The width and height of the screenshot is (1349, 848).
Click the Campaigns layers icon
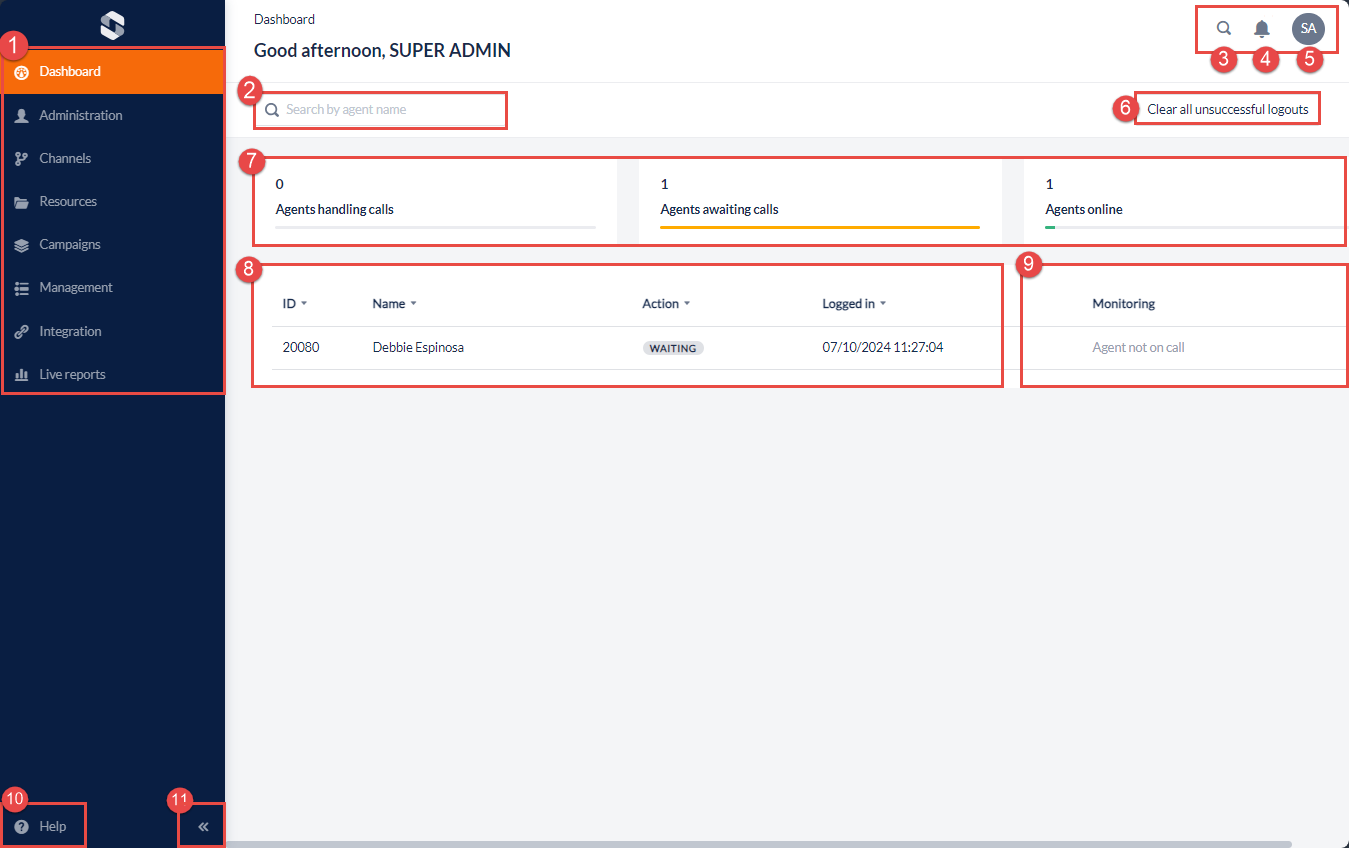point(21,245)
